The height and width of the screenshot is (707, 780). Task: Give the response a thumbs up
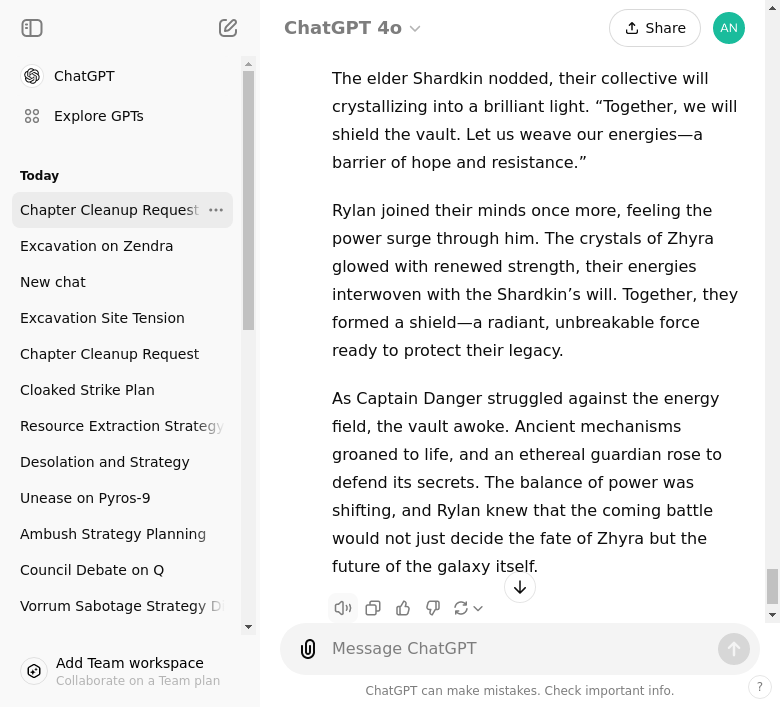(403, 608)
